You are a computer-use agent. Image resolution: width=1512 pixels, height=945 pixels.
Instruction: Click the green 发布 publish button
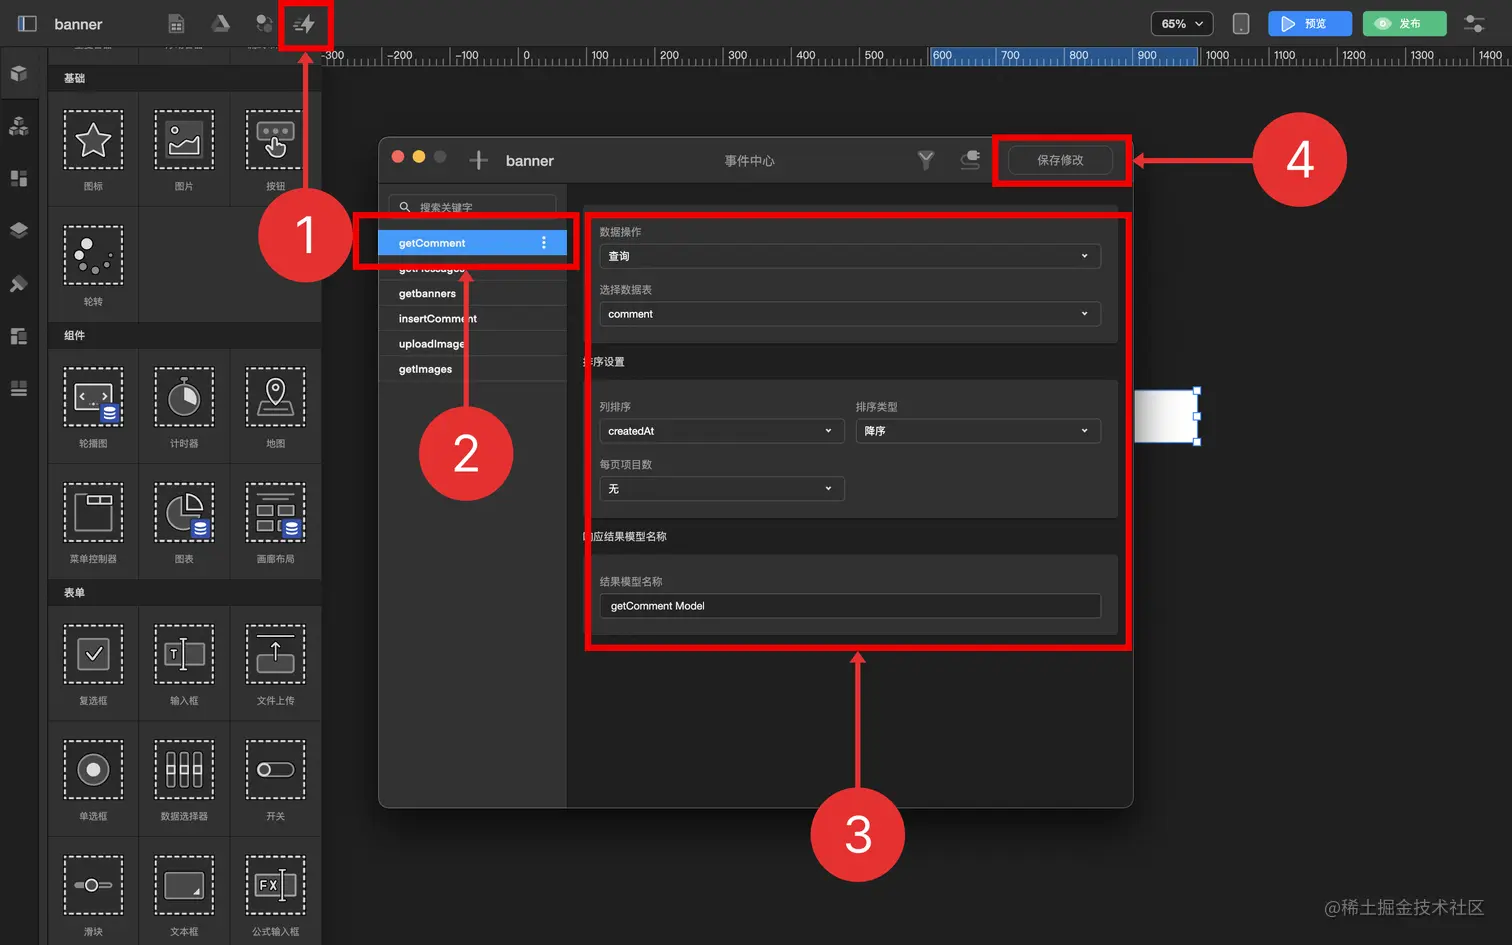[x=1404, y=24]
